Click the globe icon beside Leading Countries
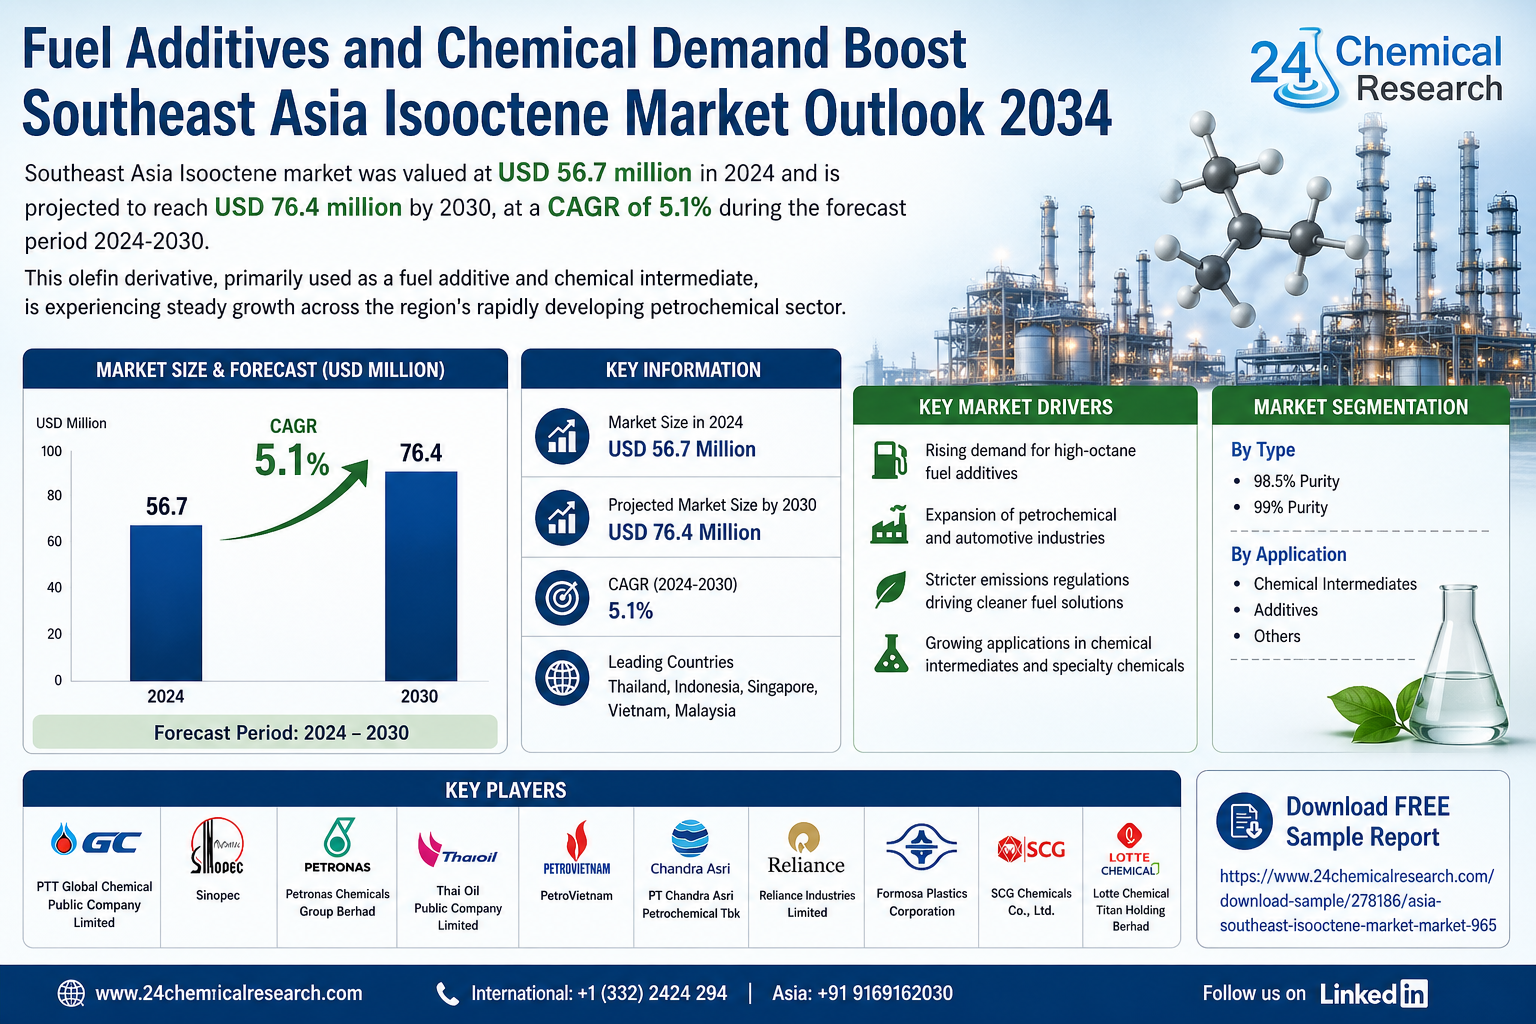Image resolution: width=1536 pixels, height=1024 pixels. pyautogui.click(x=562, y=677)
